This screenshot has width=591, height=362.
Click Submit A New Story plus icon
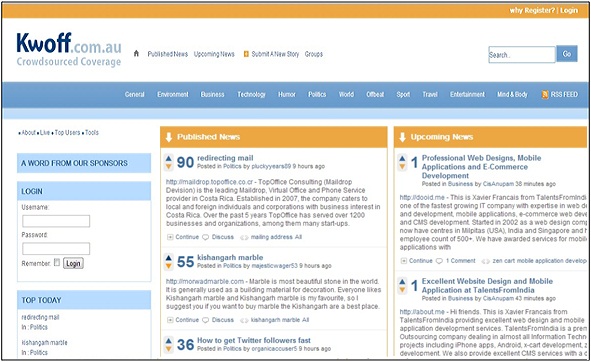point(246,54)
